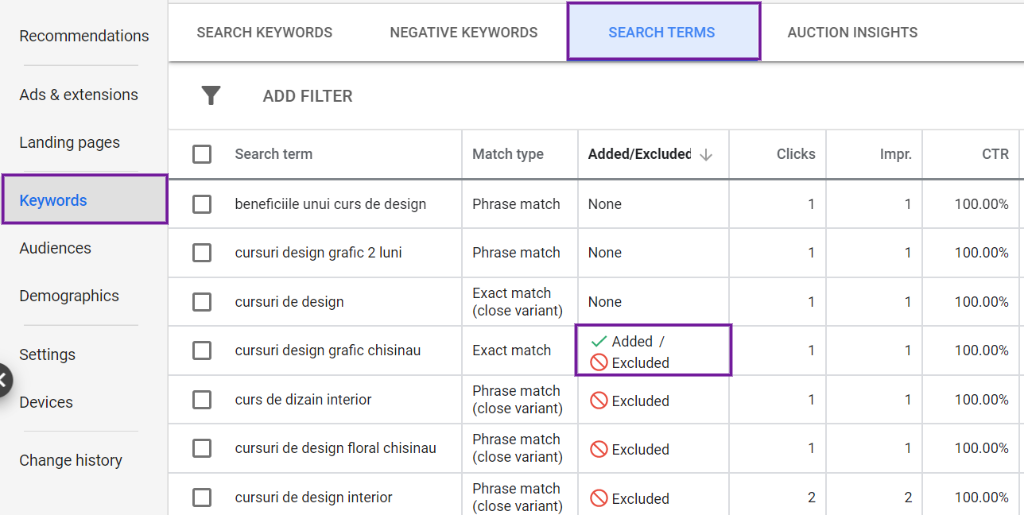Click the term curs de dizain interior
This screenshot has width=1024, height=515.
coord(303,399)
